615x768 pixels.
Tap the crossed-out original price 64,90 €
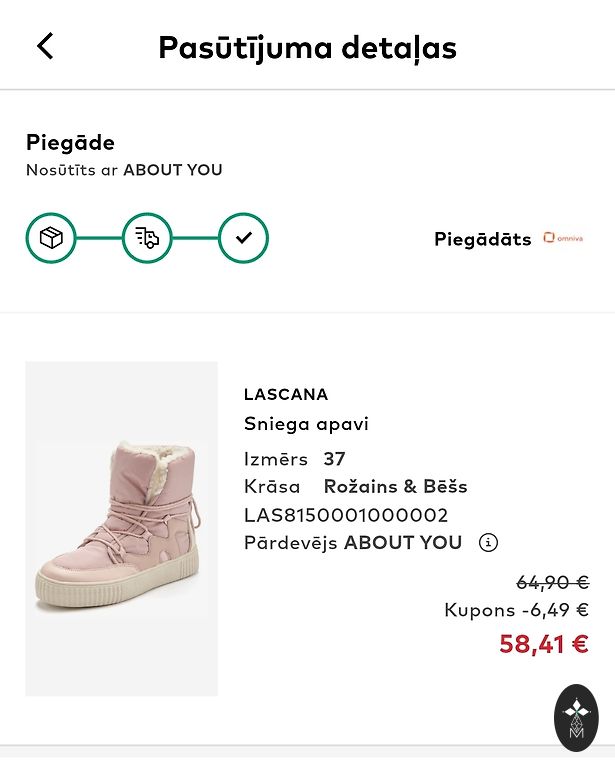click(552, 582)
